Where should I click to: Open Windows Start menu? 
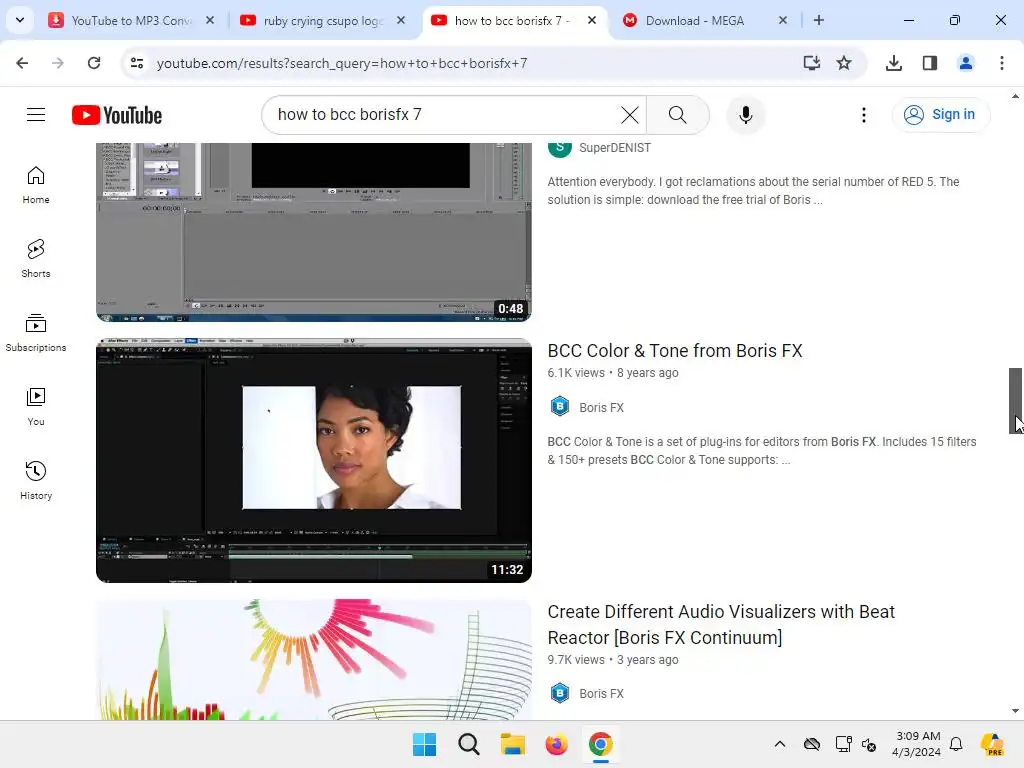point(424,744)
